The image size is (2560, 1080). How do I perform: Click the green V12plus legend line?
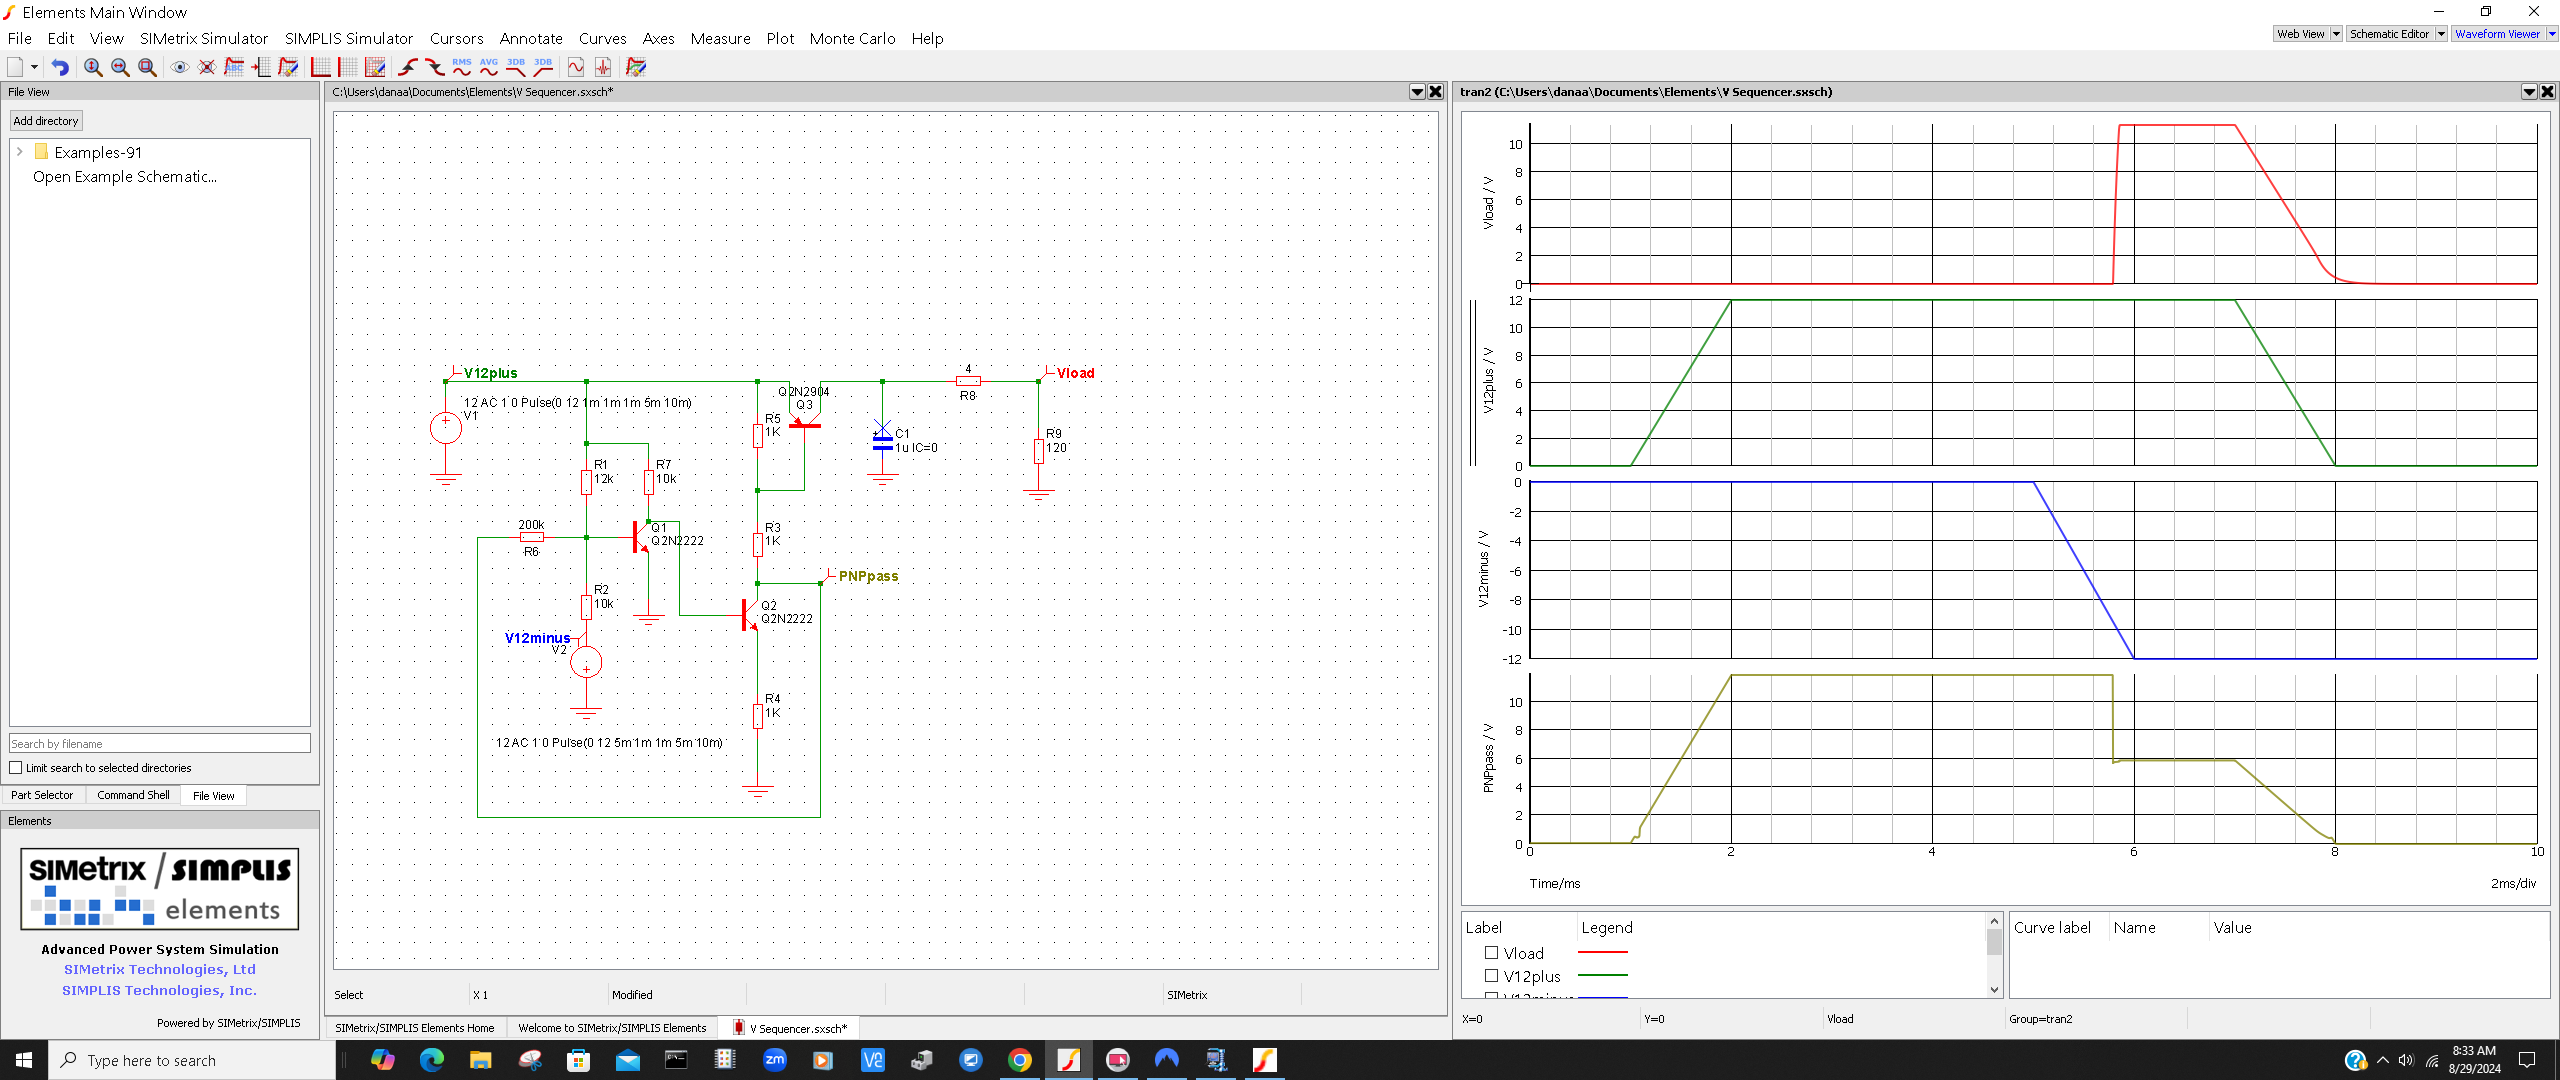(1603, 975)
